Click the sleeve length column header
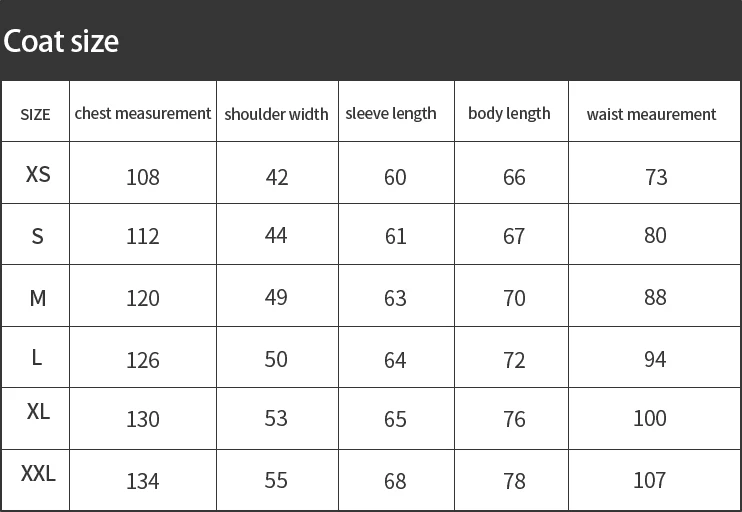 coord(391,113)
